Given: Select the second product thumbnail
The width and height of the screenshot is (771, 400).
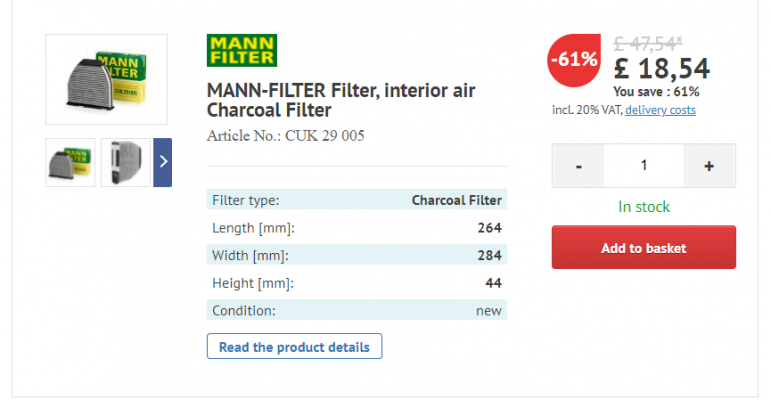Looking at the screenshot, I should 125,161.
